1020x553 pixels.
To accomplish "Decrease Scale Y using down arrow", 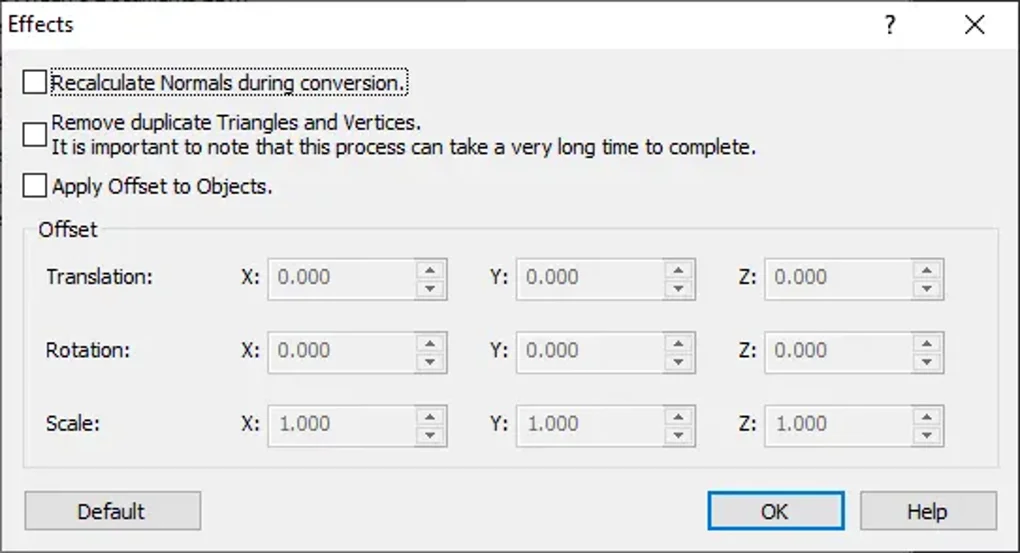I will (679, 434).
